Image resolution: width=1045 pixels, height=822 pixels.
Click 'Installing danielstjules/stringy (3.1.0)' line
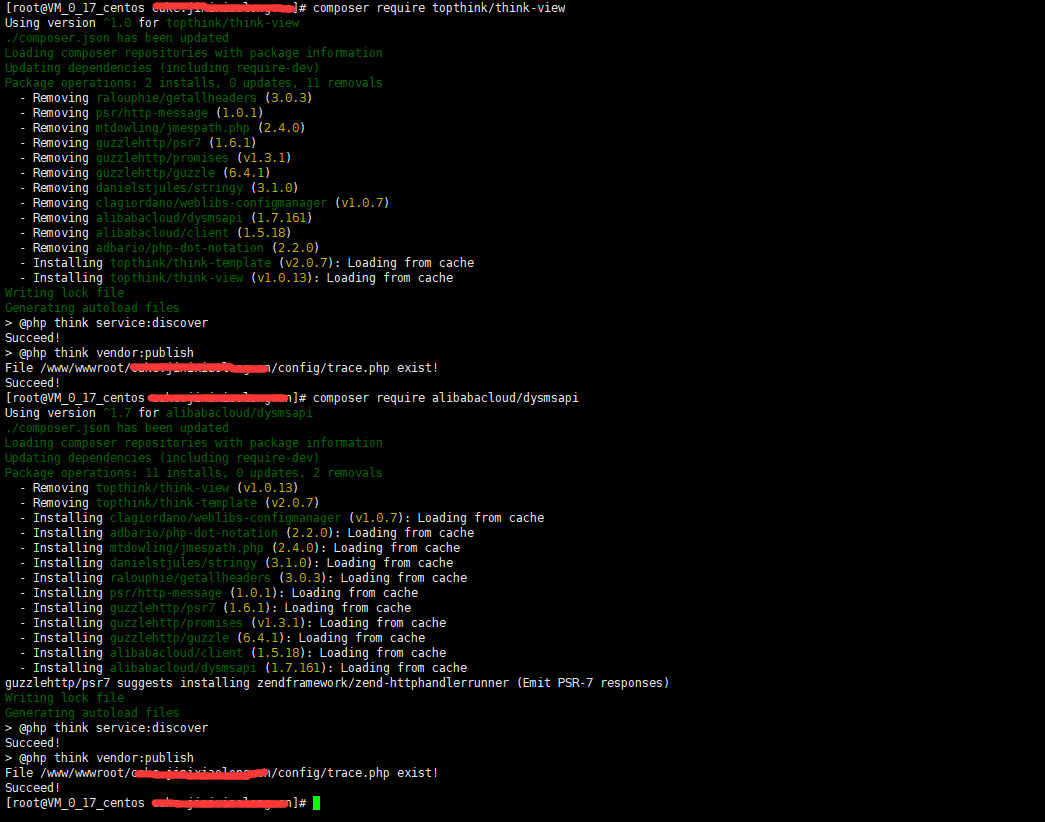[236, 563]
